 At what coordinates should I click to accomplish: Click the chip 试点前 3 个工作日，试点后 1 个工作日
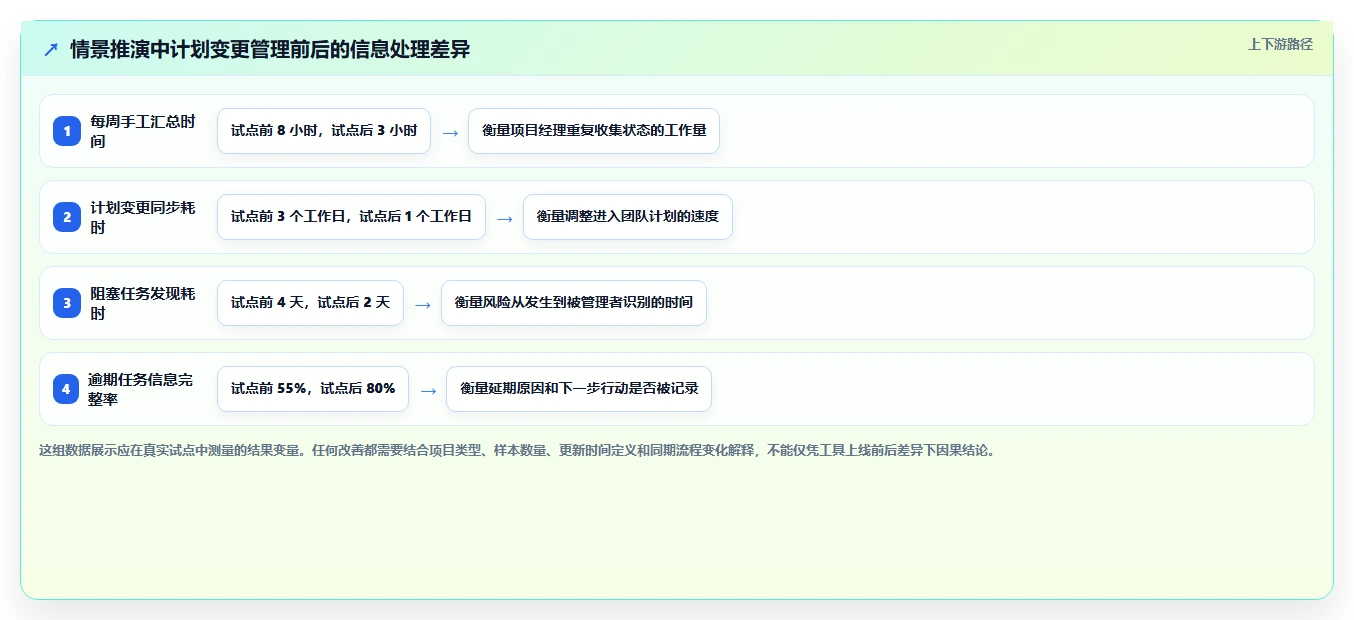pos(351,217)
